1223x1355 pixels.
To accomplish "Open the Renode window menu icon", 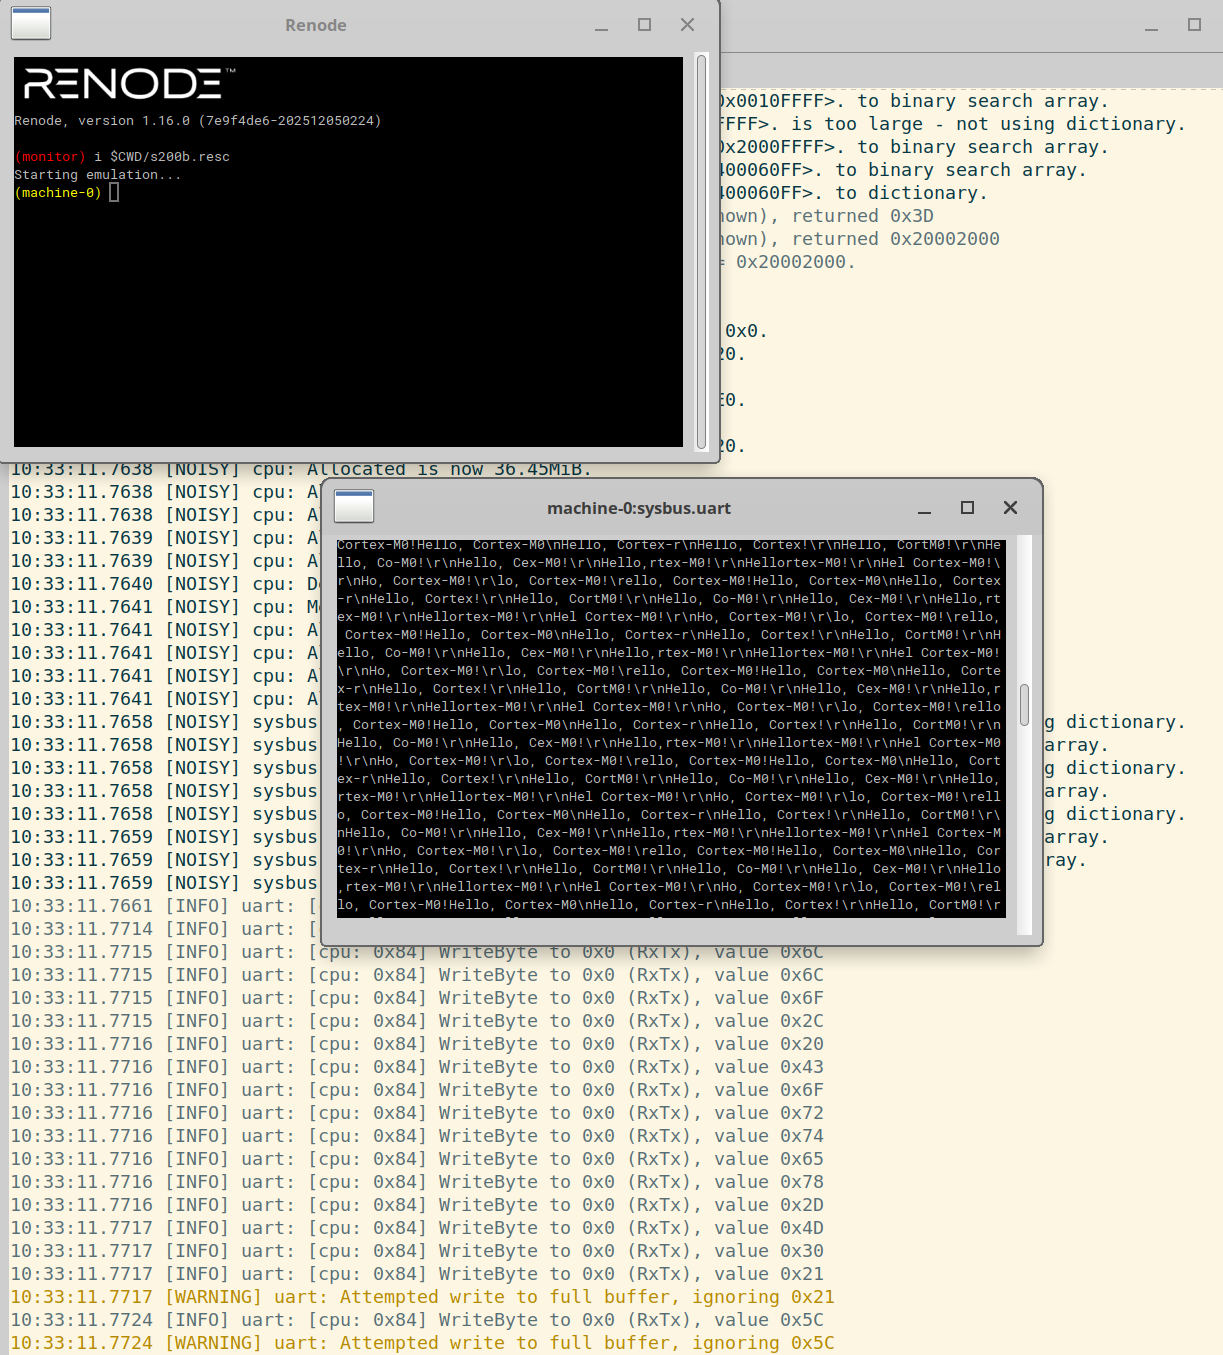I will (x=30, y=23).
